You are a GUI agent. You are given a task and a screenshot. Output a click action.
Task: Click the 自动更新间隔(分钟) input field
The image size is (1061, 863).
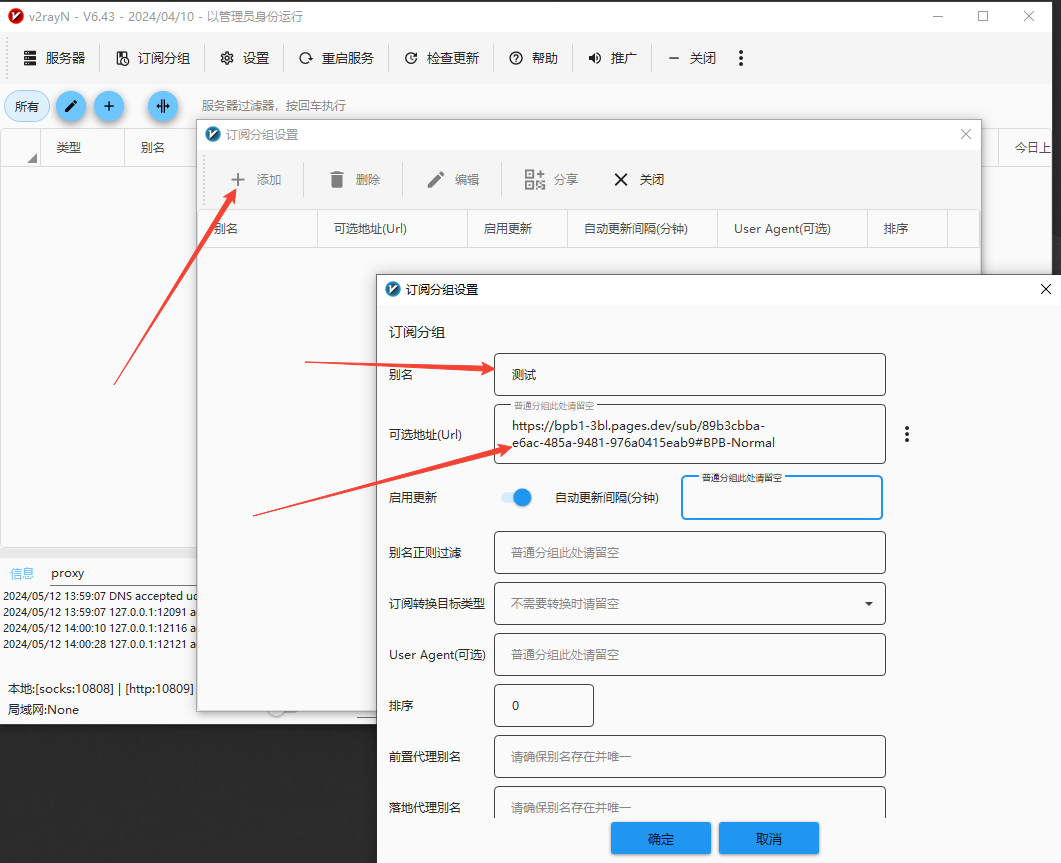(x=781, y=498)
